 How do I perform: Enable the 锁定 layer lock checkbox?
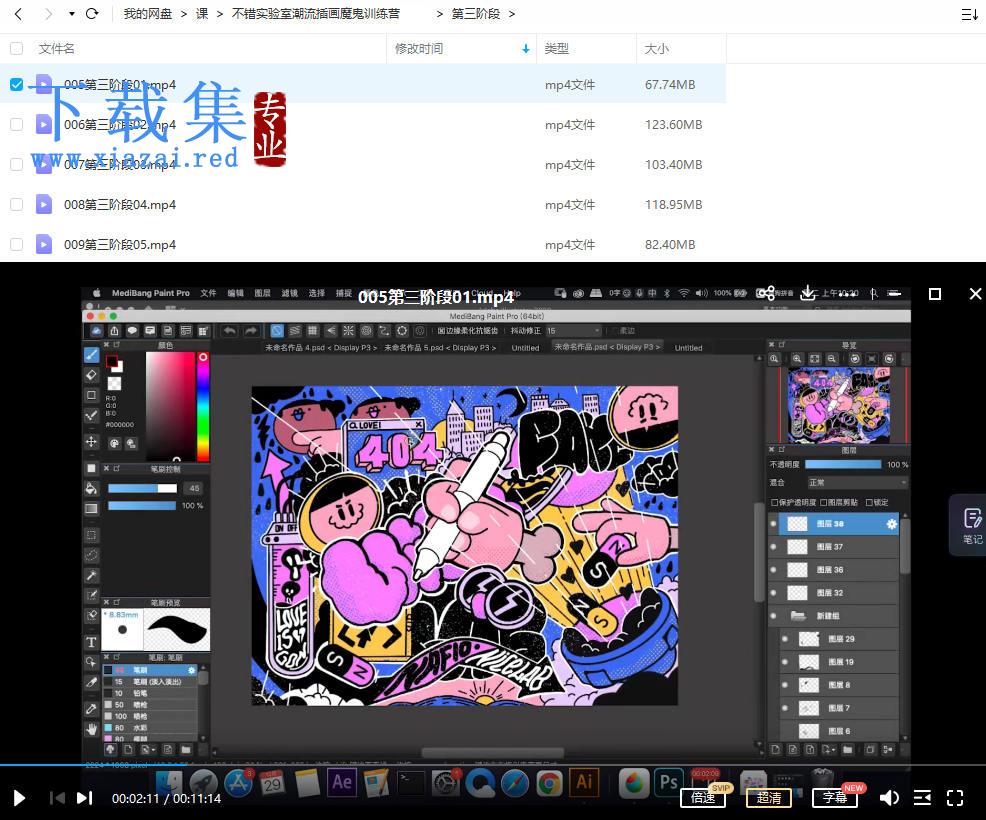(x=869, y=502)
